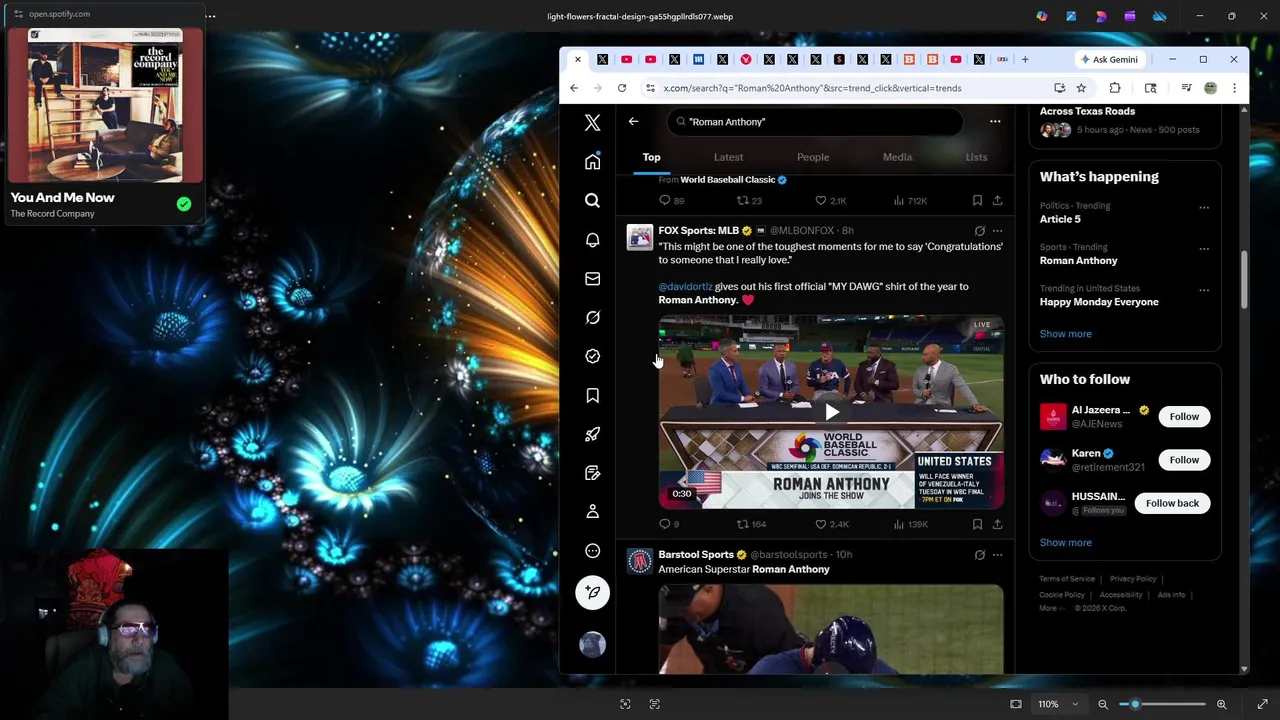Open the 110% zoom level dropdown
This screenshot has width=1280, height=720.
tap(1058, 704)
